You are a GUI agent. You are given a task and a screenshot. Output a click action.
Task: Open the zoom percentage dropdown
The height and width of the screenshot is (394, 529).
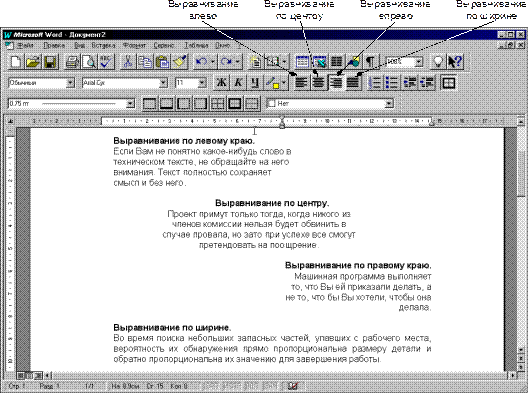click(419, 62)
